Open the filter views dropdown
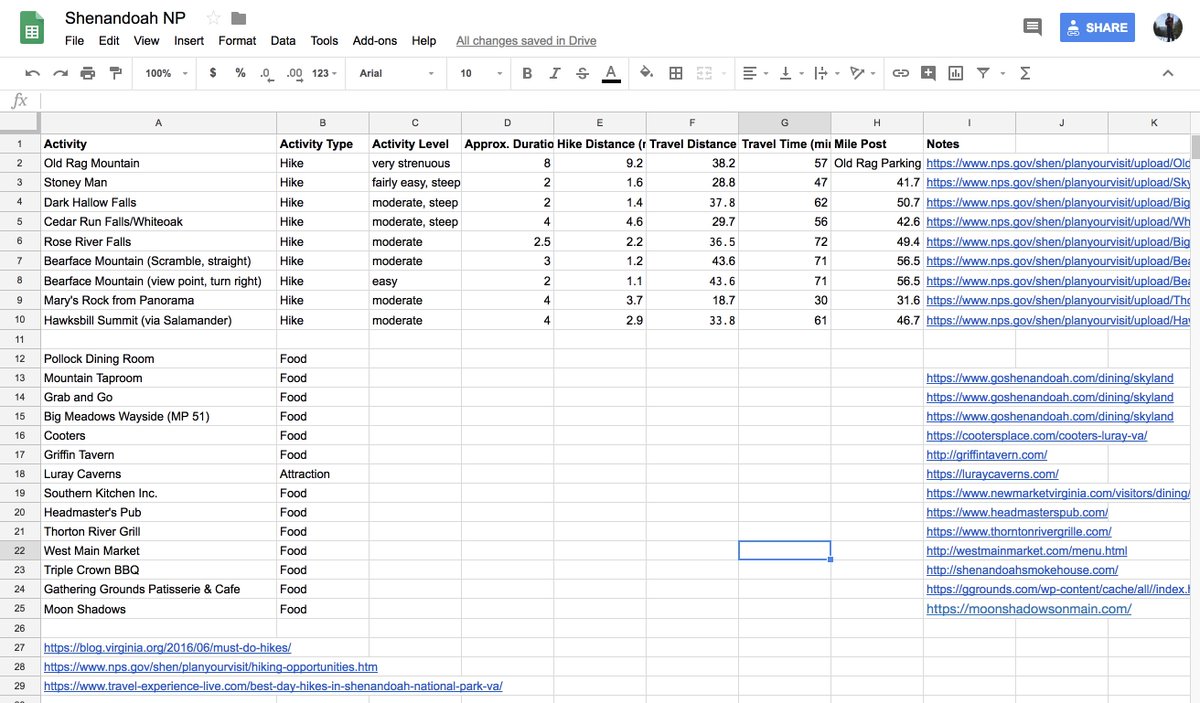Viewport: 1200px width, 703px height. (x=988, y=73)
